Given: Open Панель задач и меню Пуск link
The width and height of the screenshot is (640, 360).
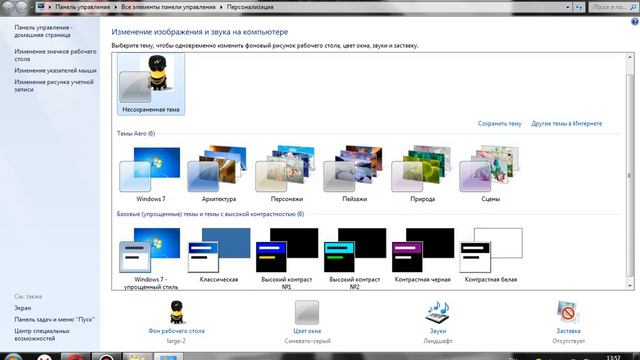Looking at the screenshot, I should tap(54, 319).
